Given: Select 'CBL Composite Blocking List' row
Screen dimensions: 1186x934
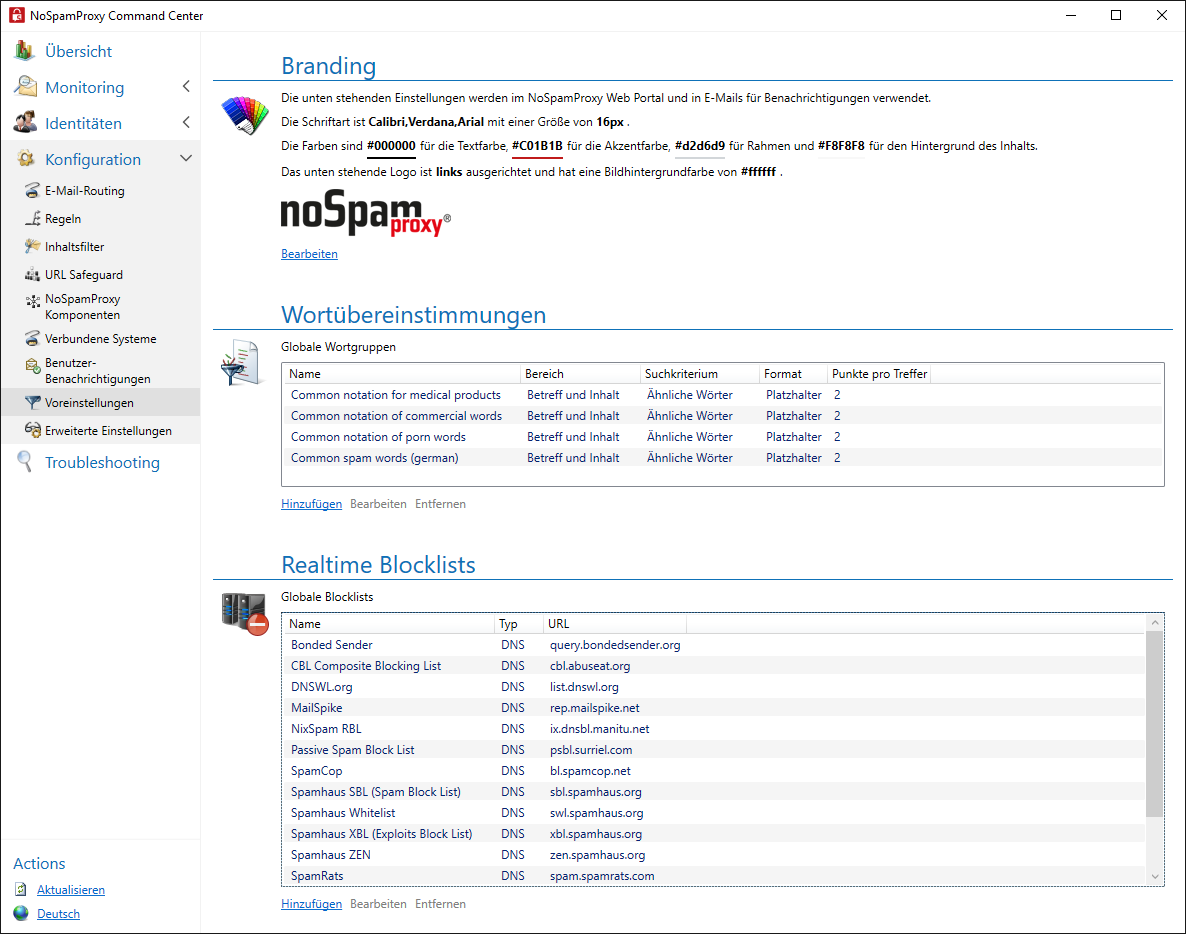Looking at the screenshot, I should pyautogui.click(x=715, y=666).
